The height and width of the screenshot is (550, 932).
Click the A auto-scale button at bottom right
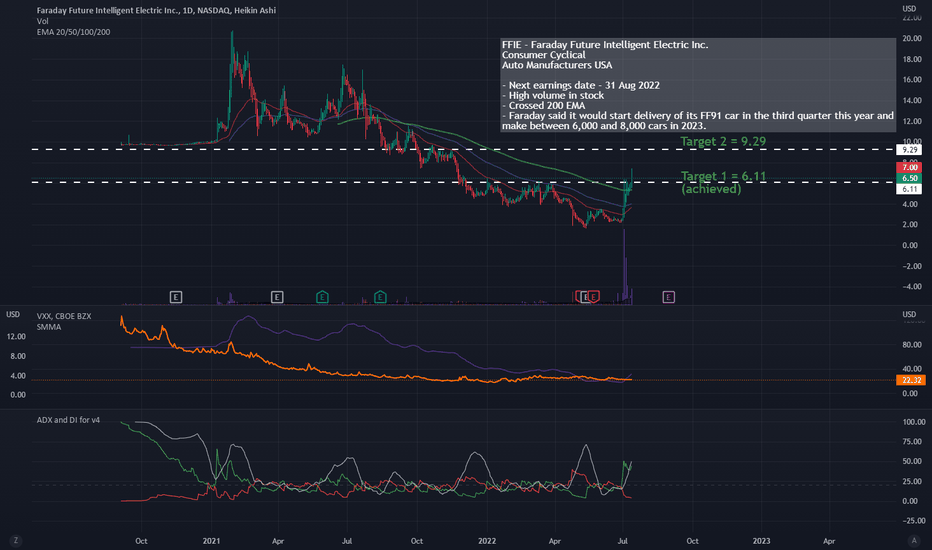(x=914, y=540)
